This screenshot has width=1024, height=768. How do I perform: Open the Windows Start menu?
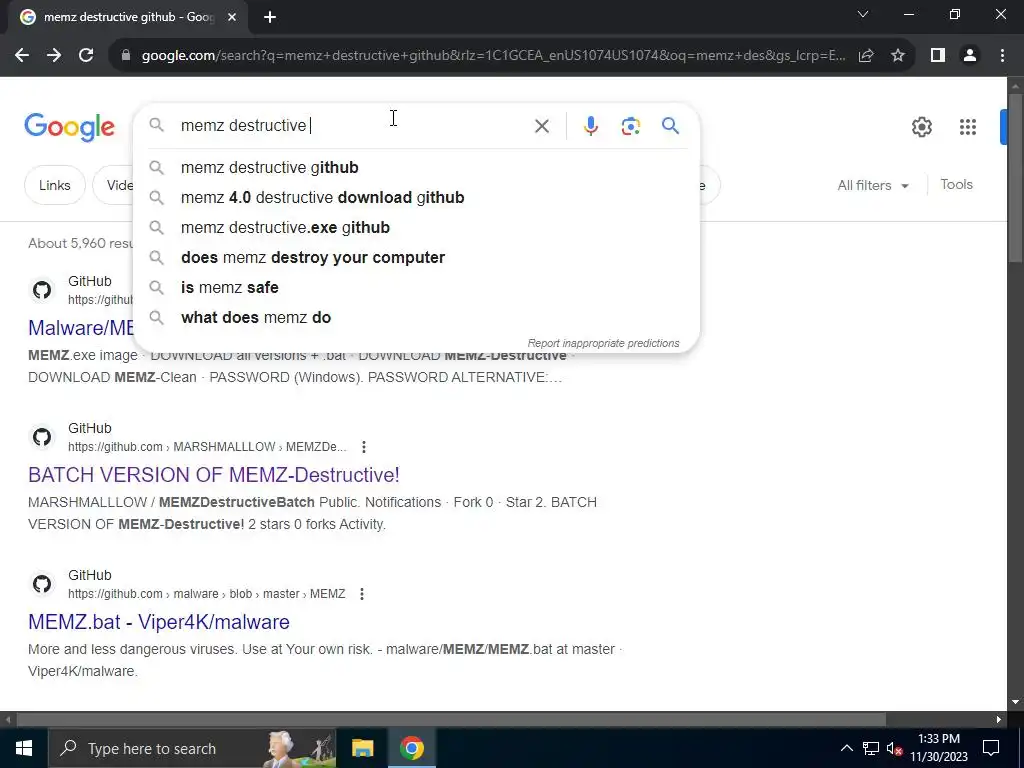point(24,748)
